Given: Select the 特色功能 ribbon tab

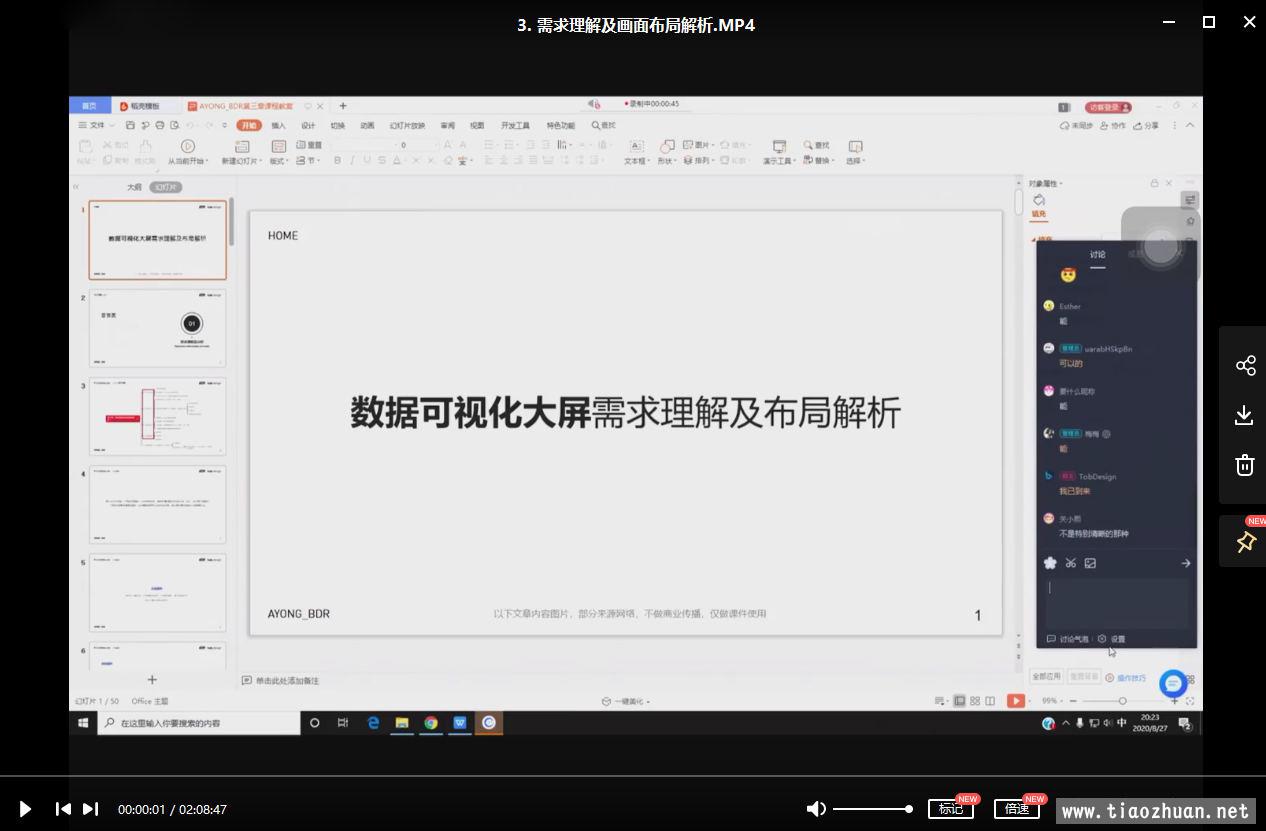Looking at the screenshot, I should tap(560, 125).
